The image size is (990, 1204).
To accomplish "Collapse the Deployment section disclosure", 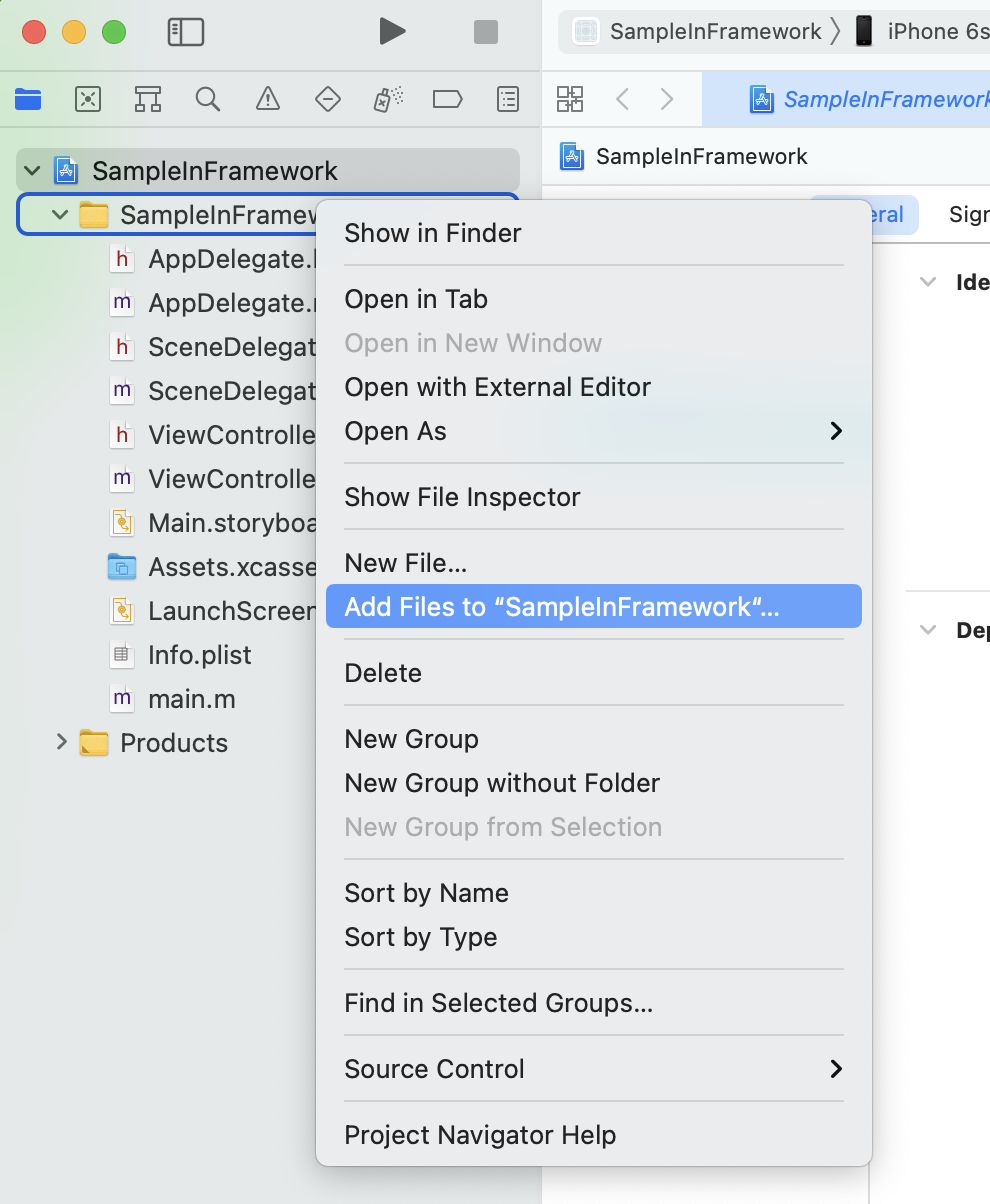I will (929, 630).
